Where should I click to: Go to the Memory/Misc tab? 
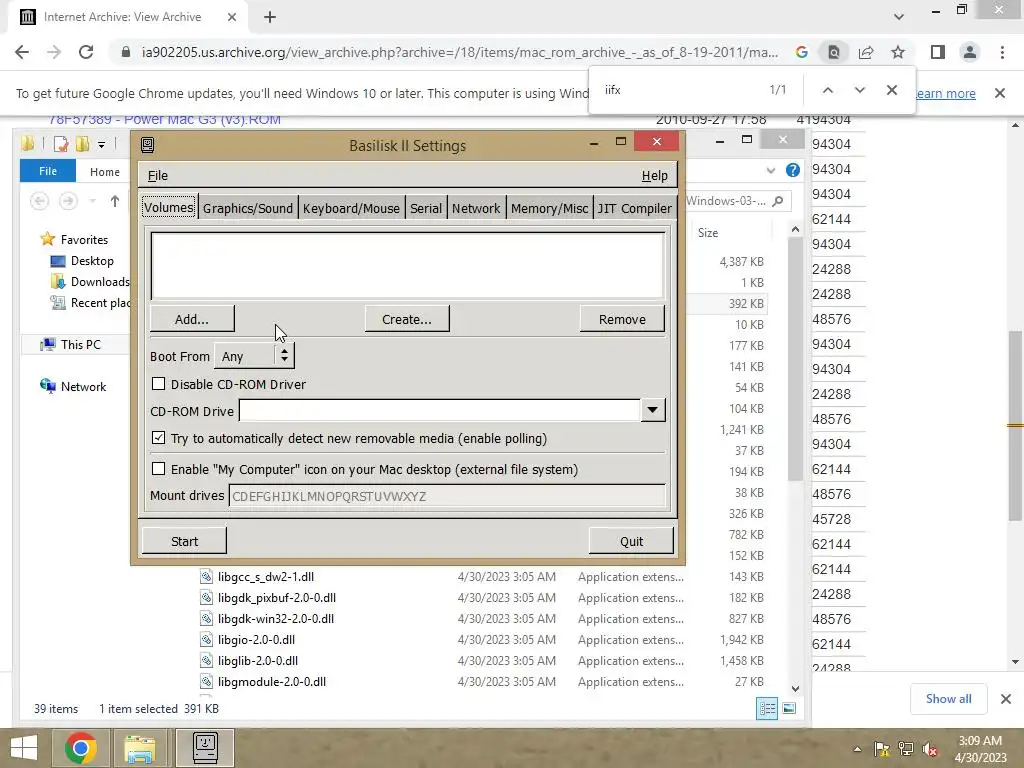pos(549,208)
